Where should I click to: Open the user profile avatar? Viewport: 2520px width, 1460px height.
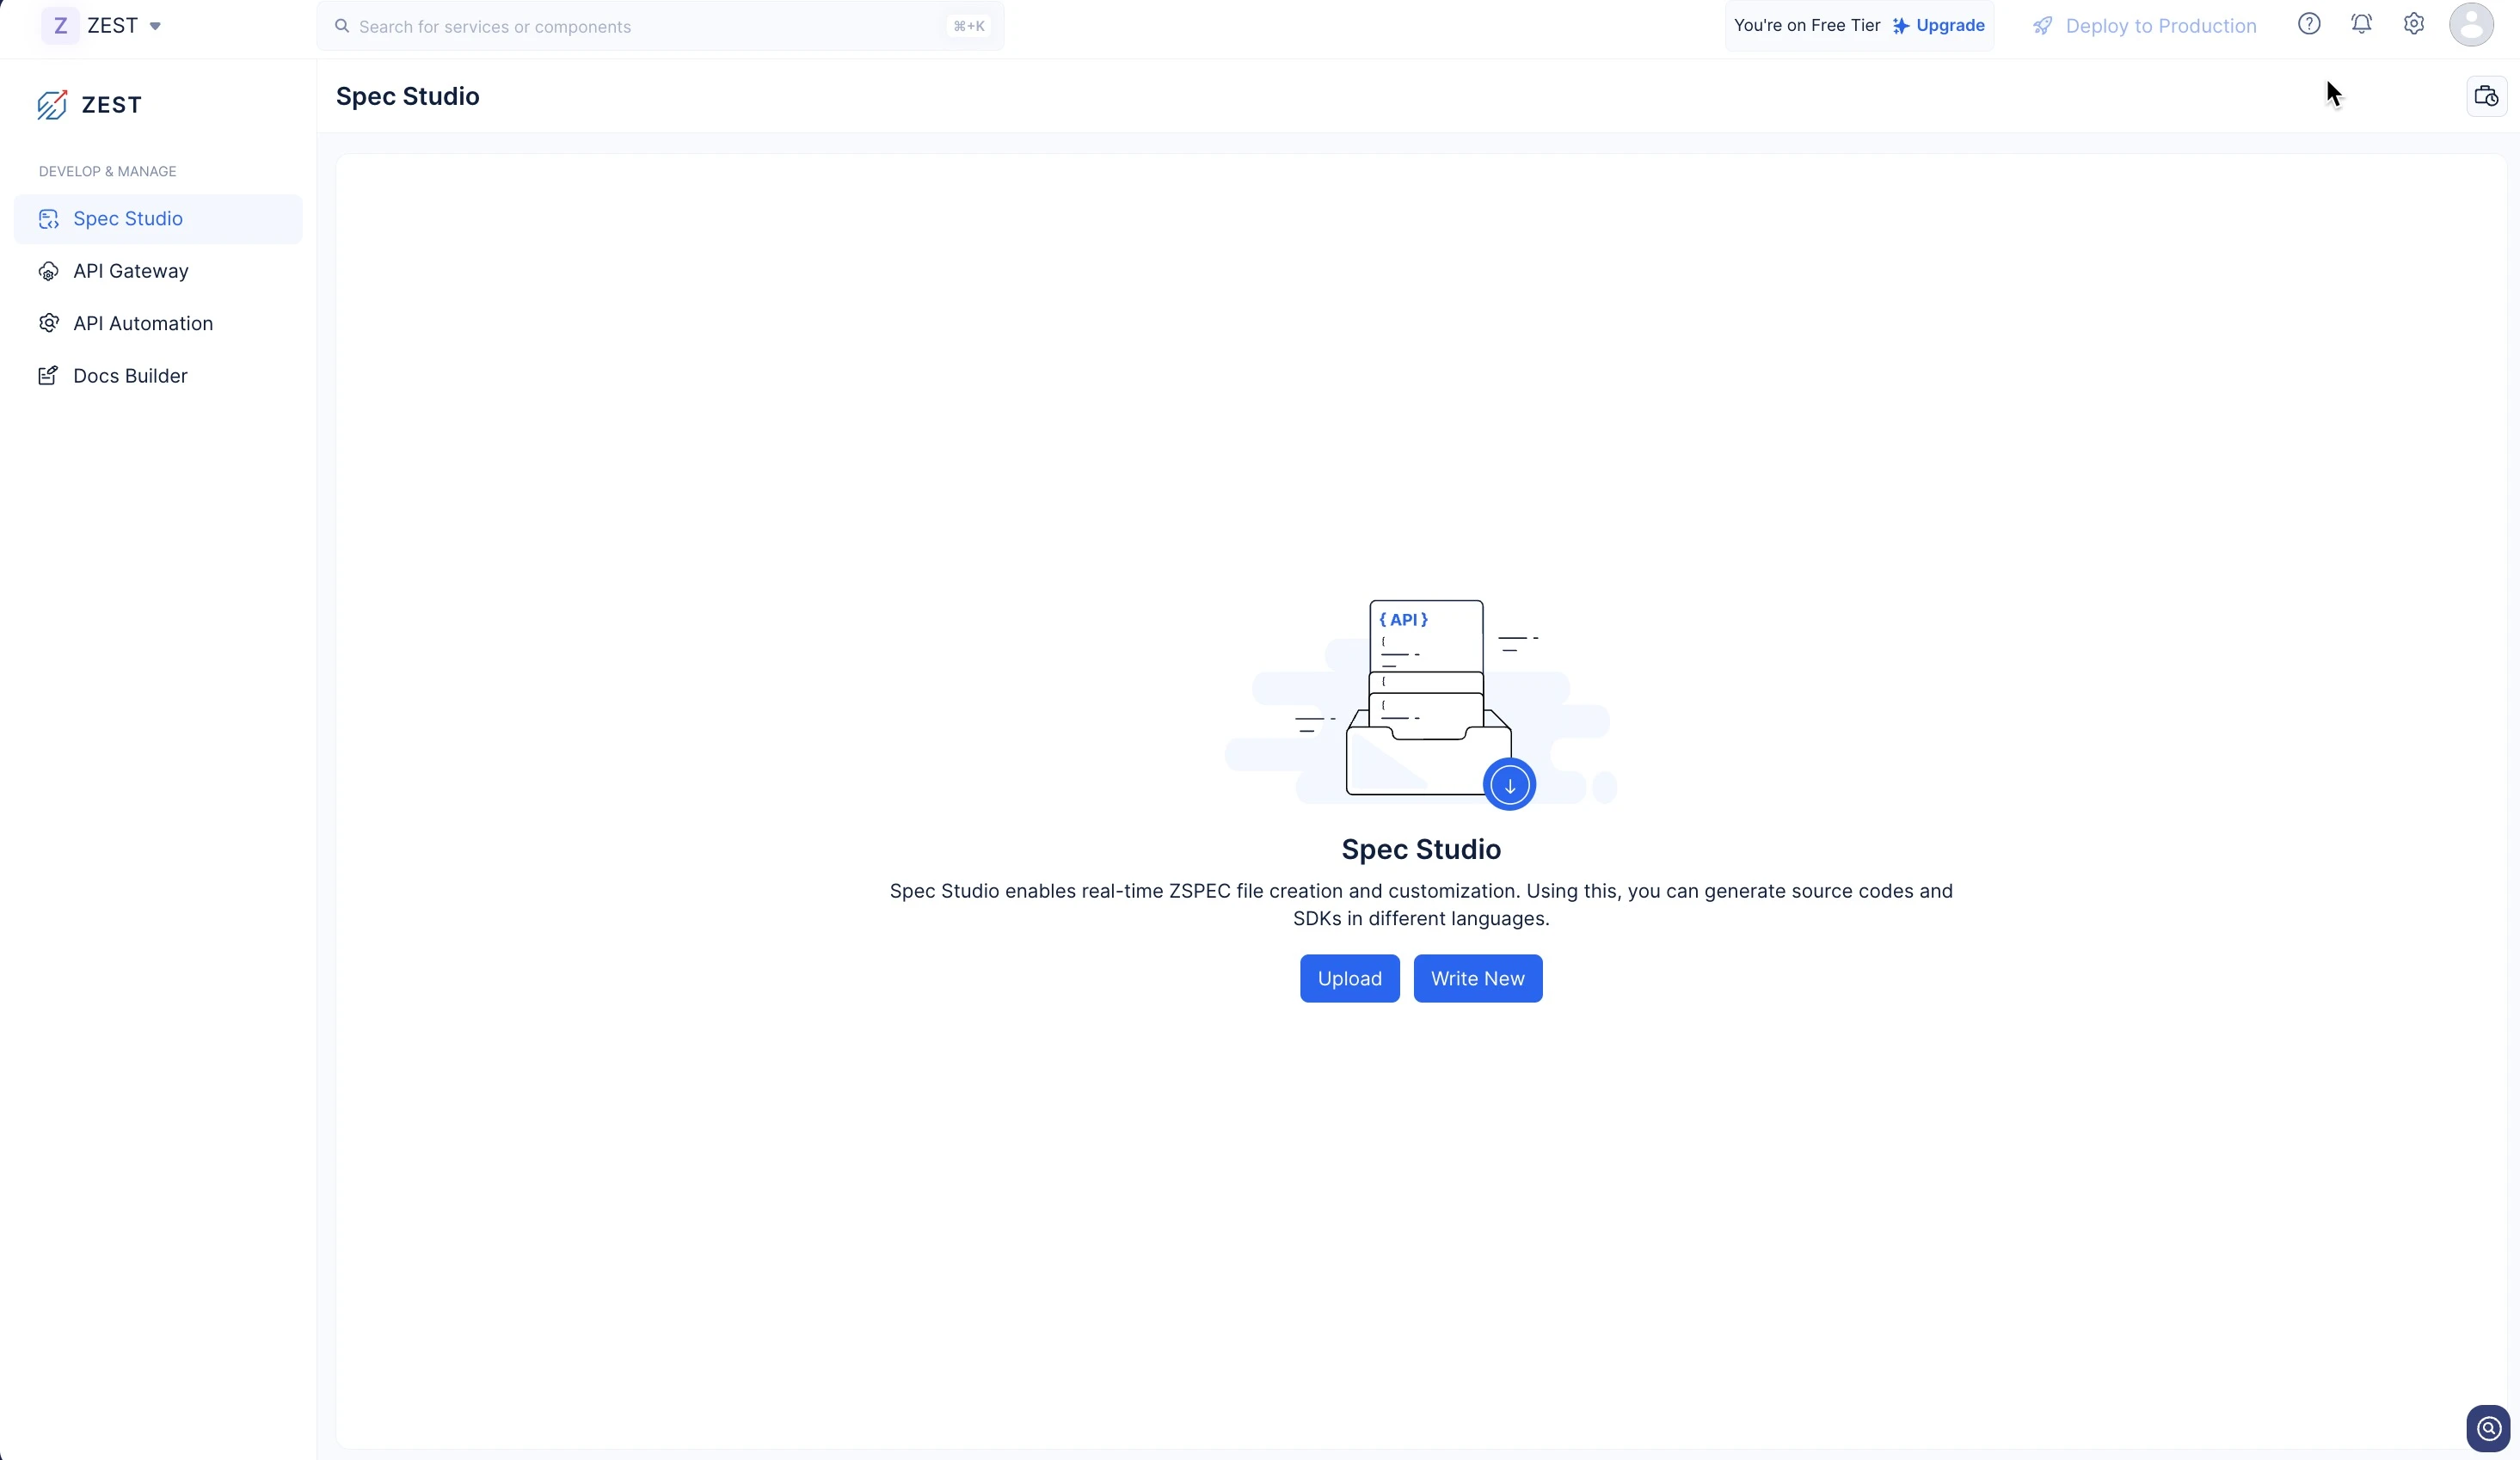click(x=2471, y=24)
